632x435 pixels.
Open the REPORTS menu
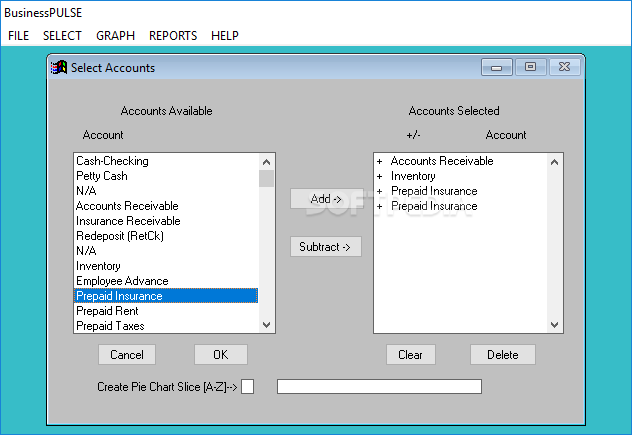tap(173, 35)
